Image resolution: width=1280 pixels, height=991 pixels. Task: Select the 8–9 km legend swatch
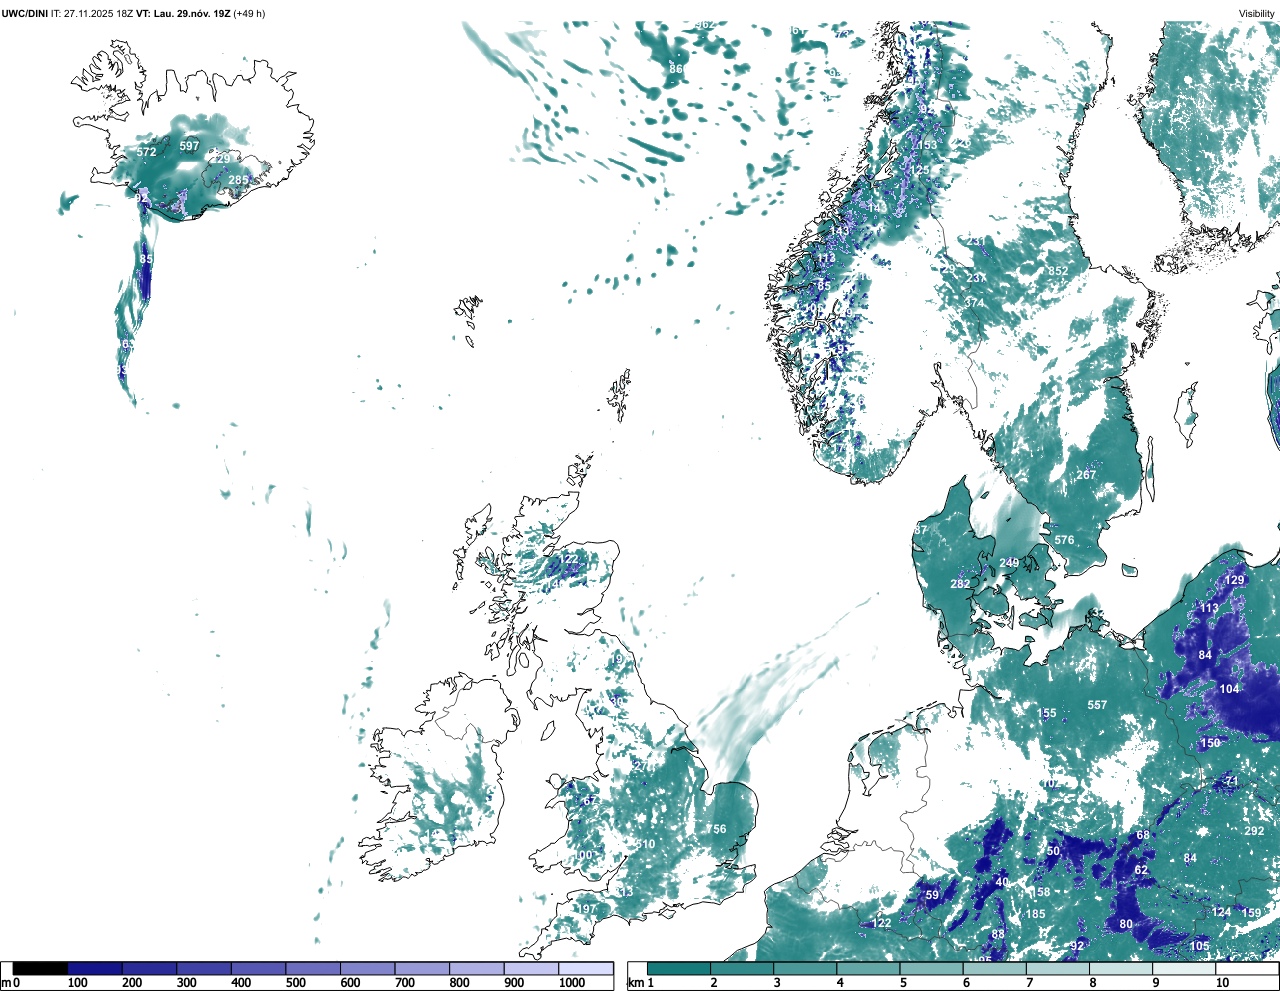coord(1122,969)
